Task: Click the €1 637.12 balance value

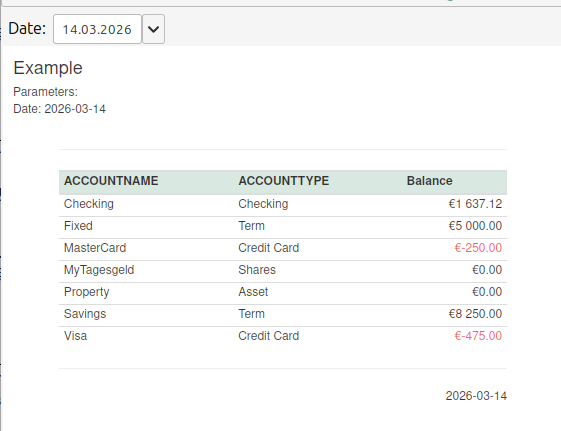Action: click(475, 204)
